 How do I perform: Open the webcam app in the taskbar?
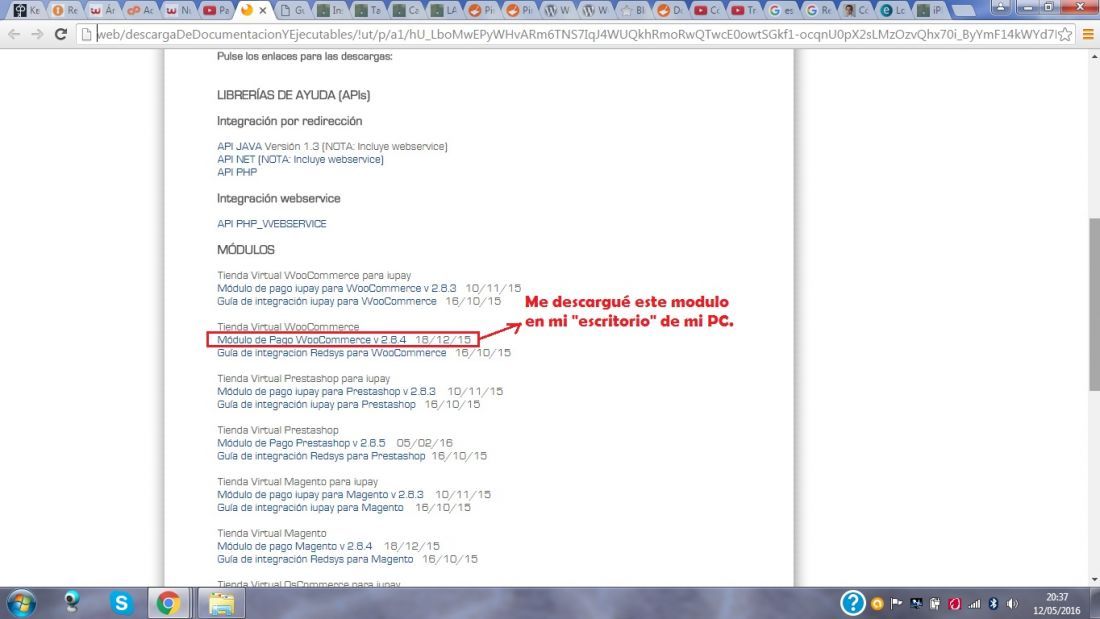click(72, 603)
